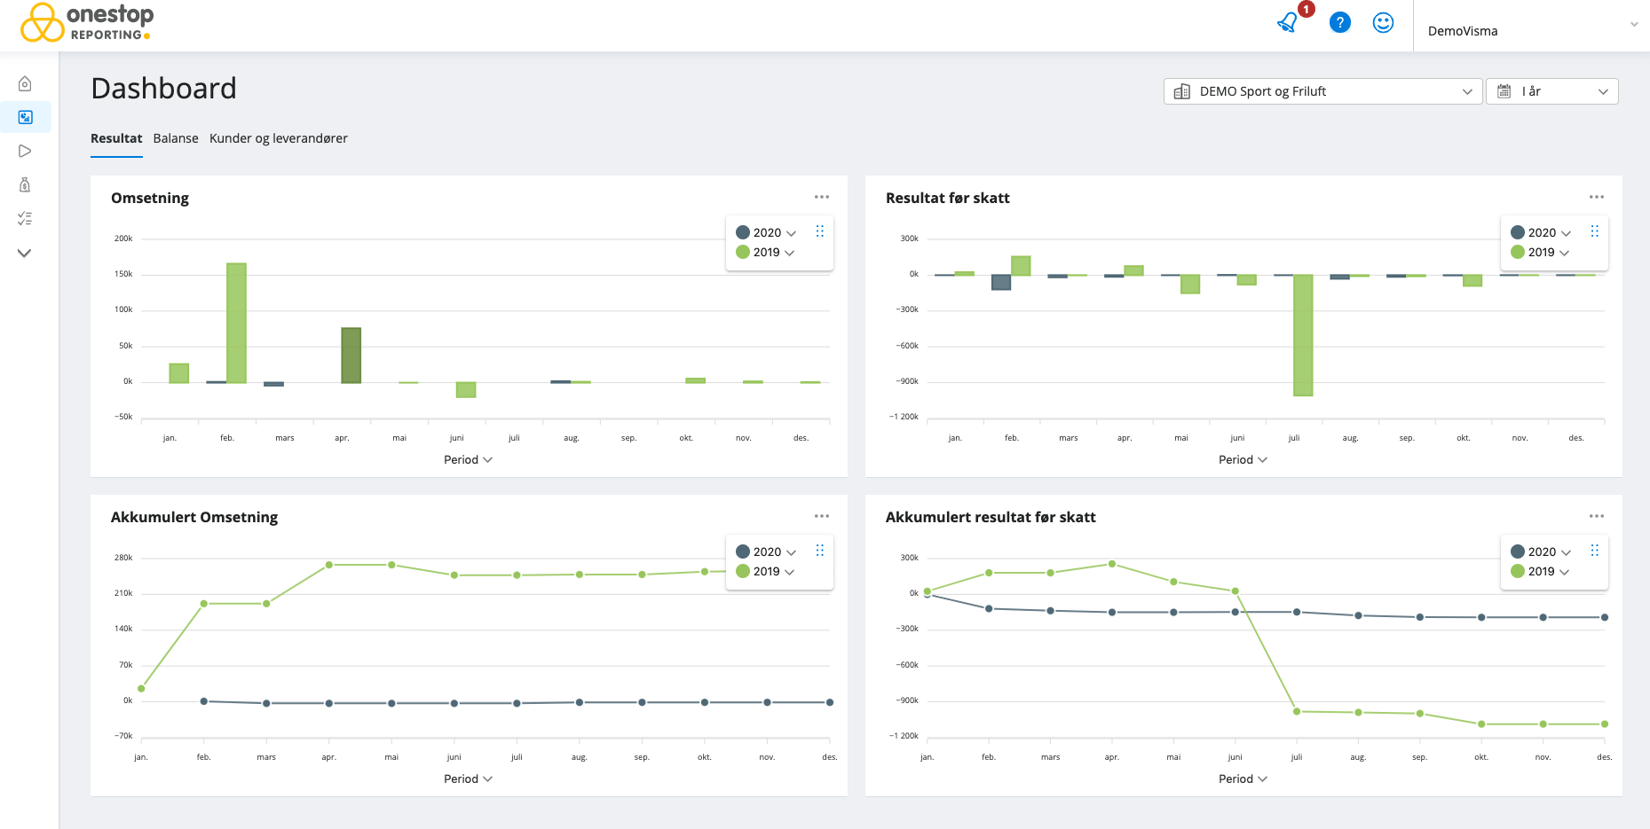Click green 2019 swatch in Resultat før skatt
The width and height of the screenshot is (1650, 829).
1517,252
